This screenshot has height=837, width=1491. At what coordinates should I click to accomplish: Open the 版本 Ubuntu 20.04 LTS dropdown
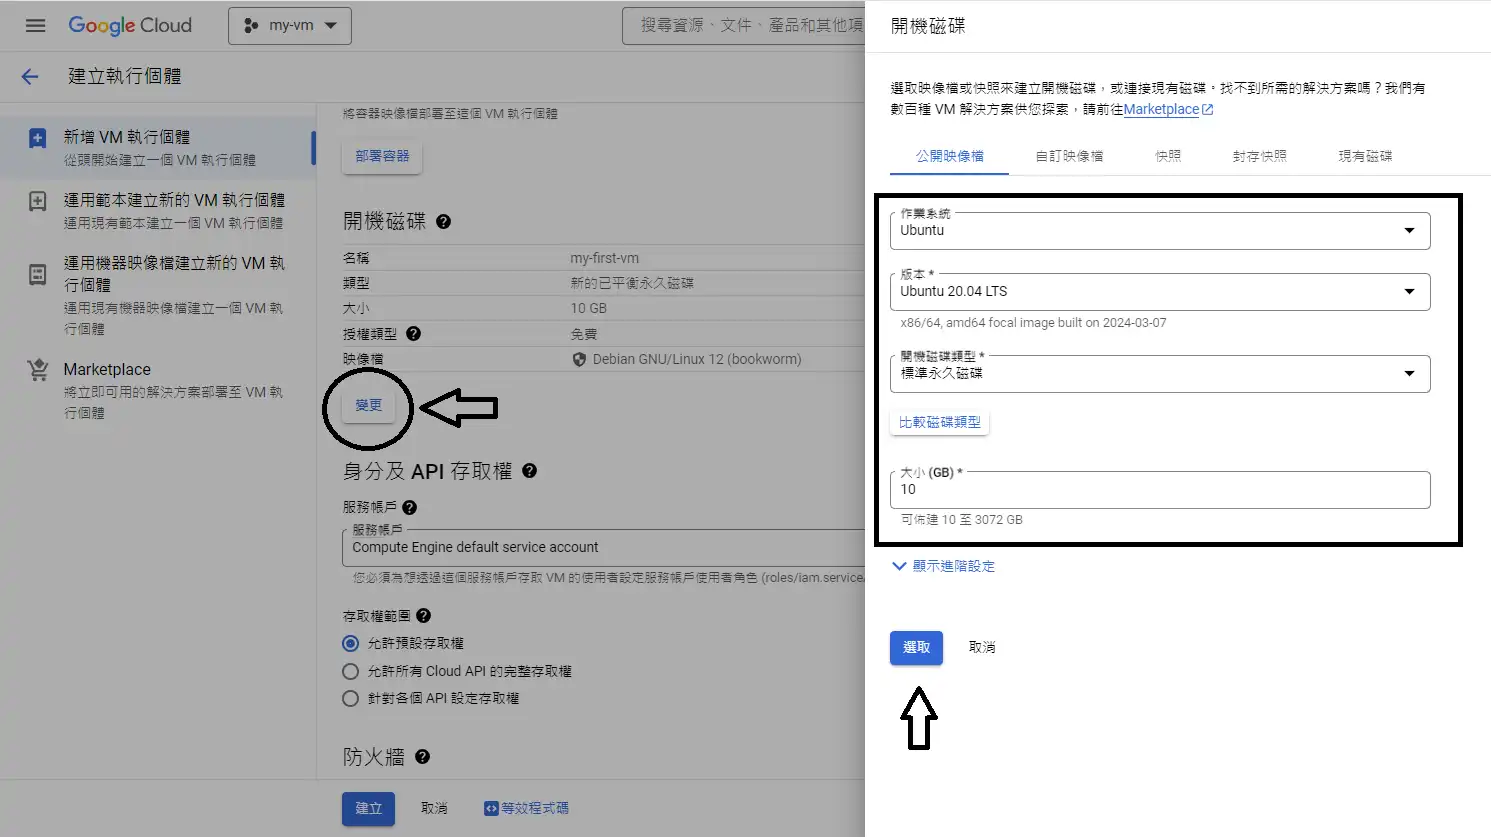coord(1159,292)
